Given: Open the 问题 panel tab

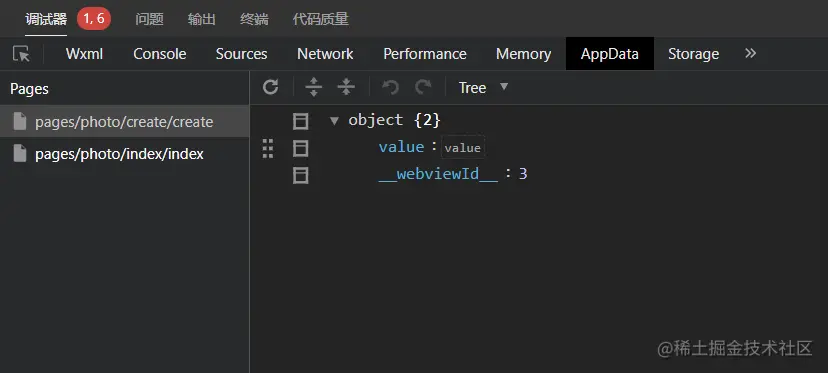Looking at the screenshot, I should coord(149,19).
